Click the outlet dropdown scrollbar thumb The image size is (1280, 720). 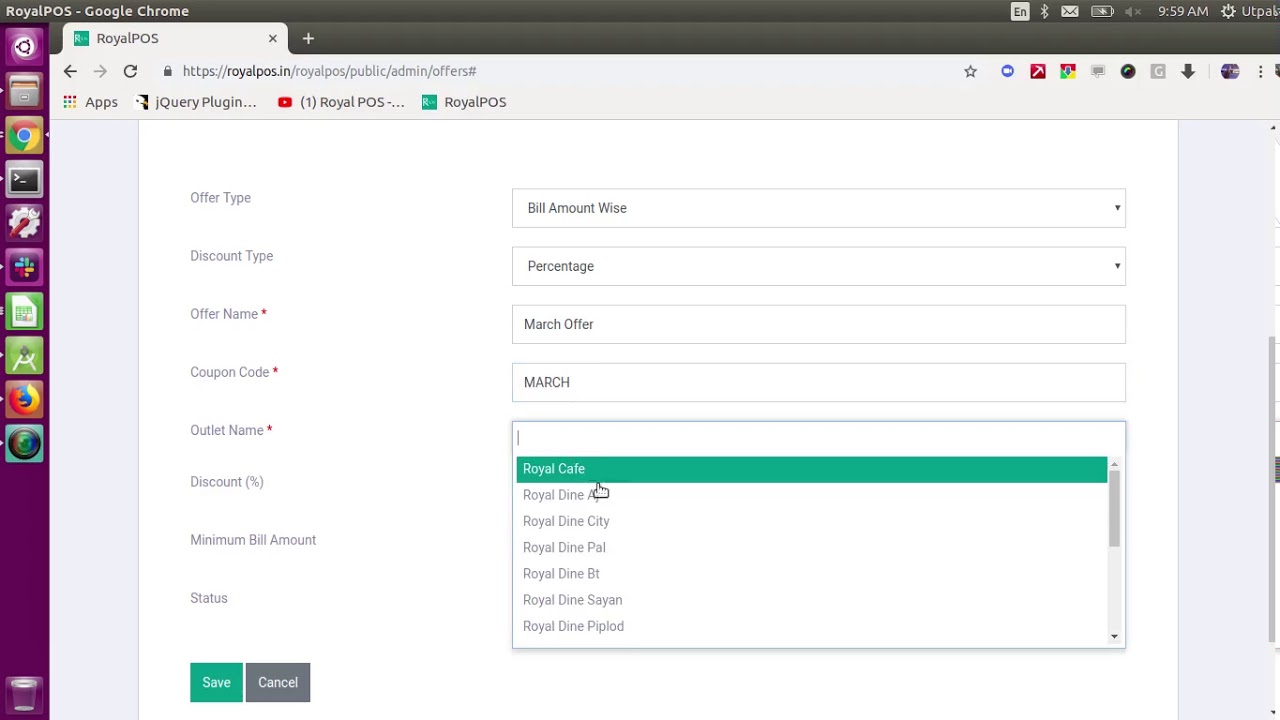[x=1114, y=508]
